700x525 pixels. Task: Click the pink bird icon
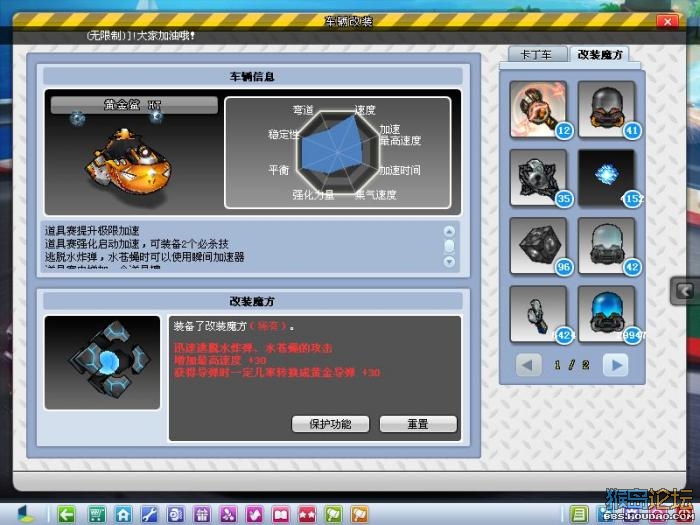pyautogui.click(x=254, y=514)
